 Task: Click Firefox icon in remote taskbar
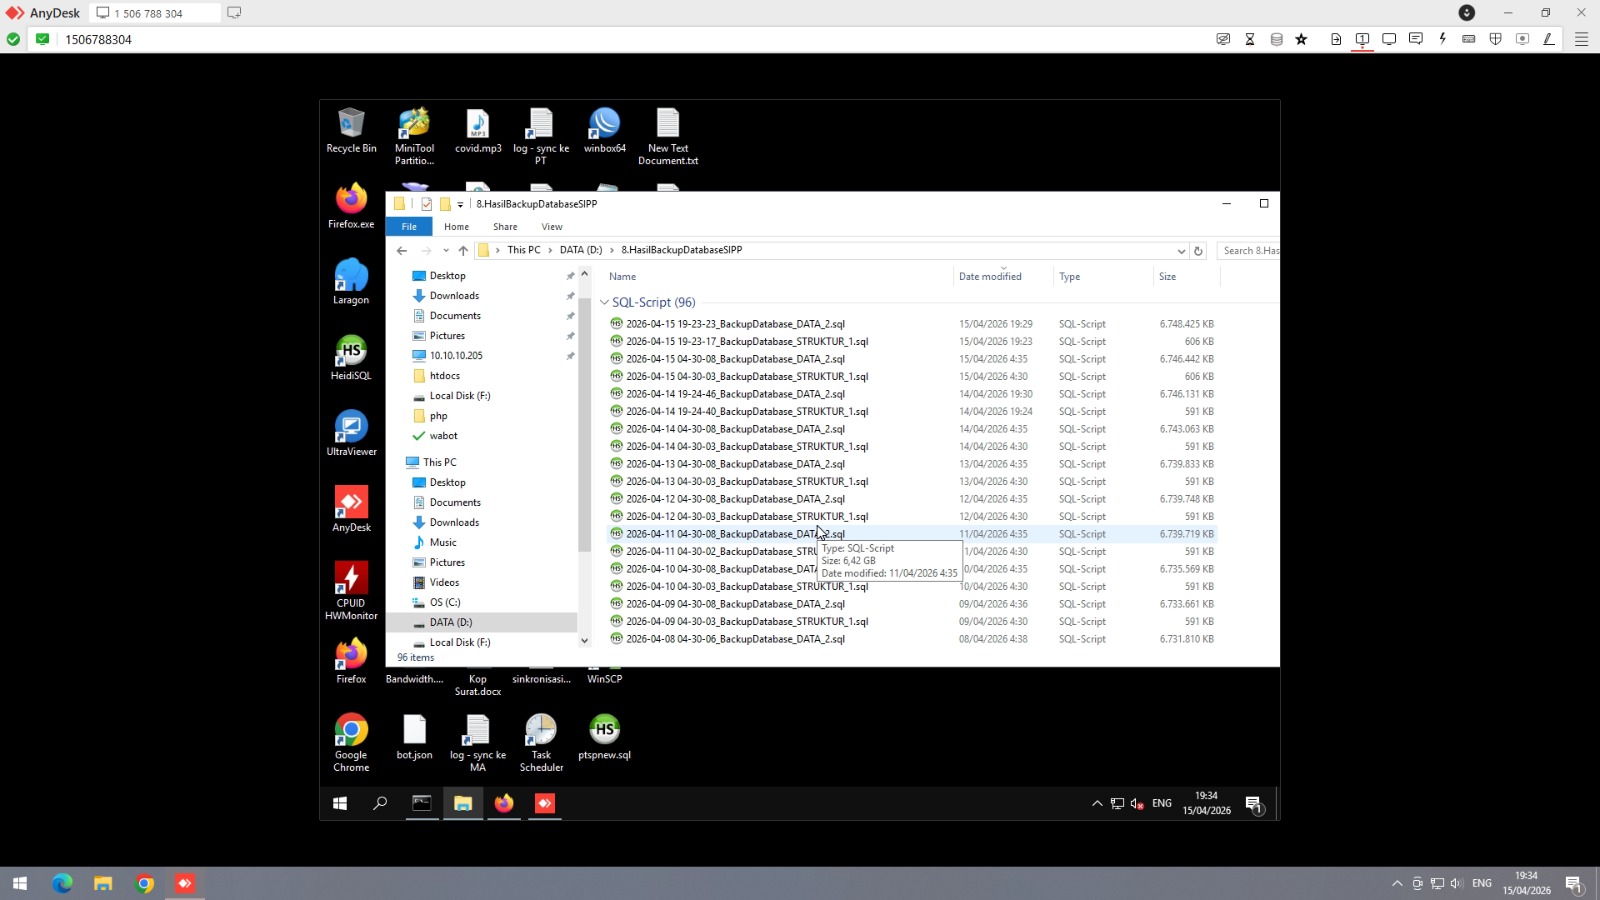coord(504,803)
